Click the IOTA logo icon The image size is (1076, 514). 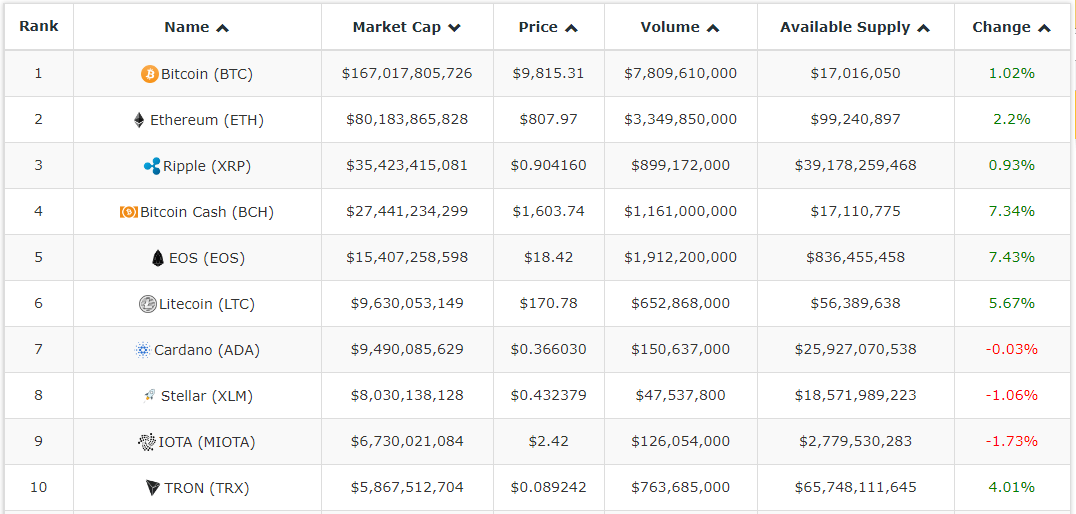tap(147, 442)
